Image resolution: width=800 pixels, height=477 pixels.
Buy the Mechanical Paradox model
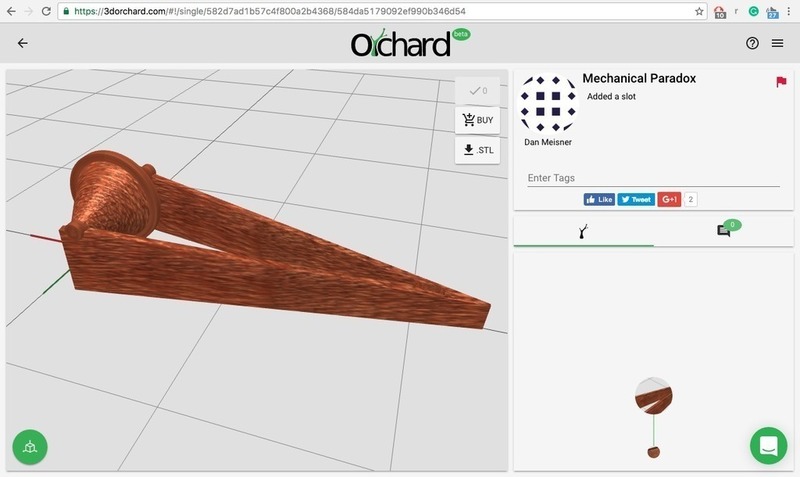[478, 120]
